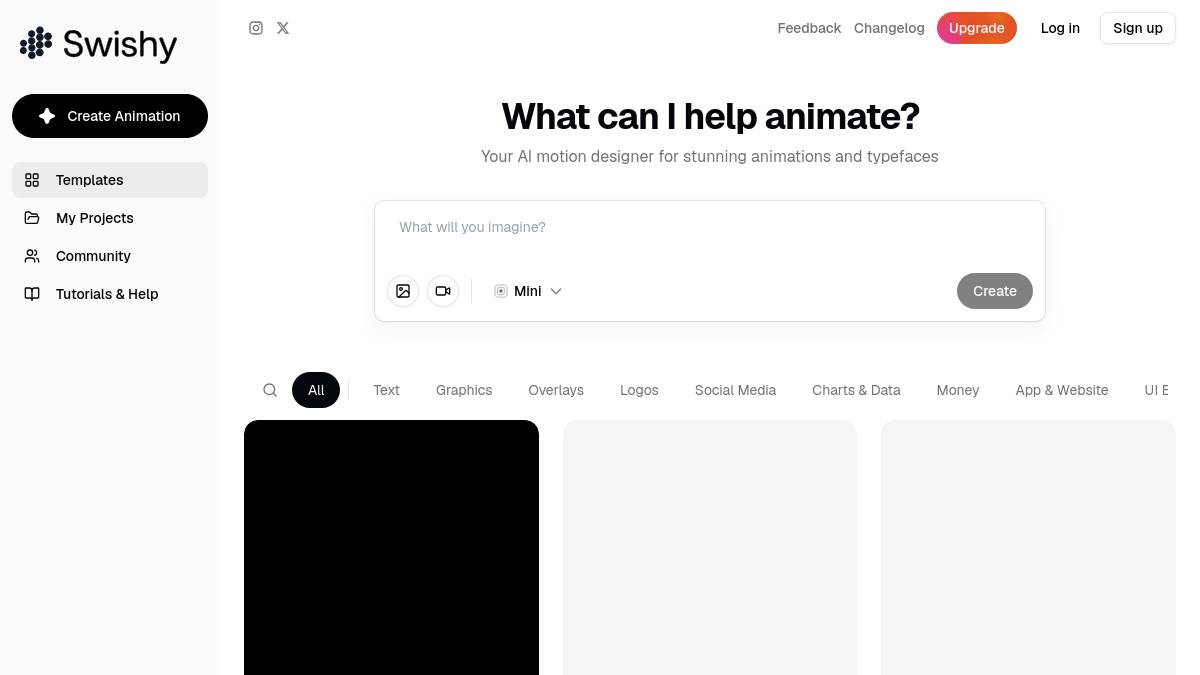Search templates with the magnifier icon
This screenshot has height=675, width=1200.
pos(270,390)
